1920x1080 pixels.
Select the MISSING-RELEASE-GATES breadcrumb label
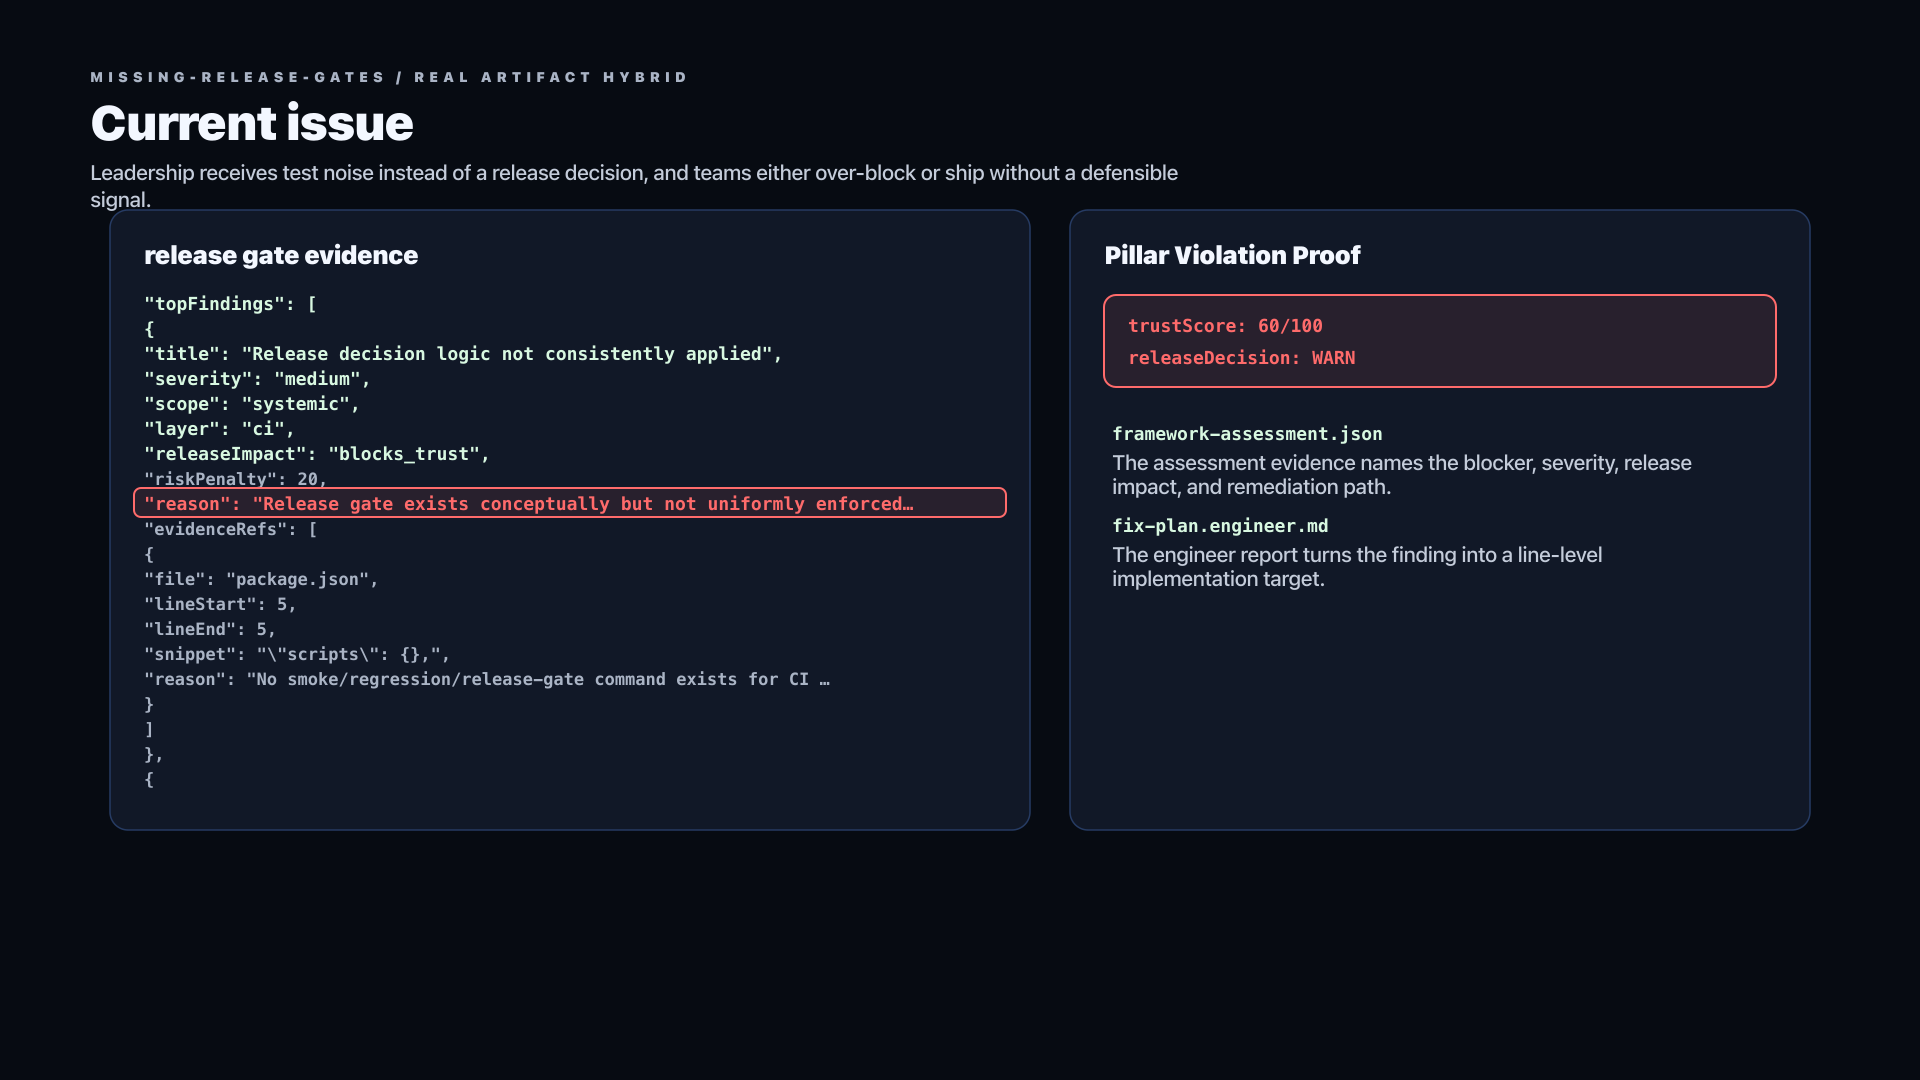tap(238, 77)
